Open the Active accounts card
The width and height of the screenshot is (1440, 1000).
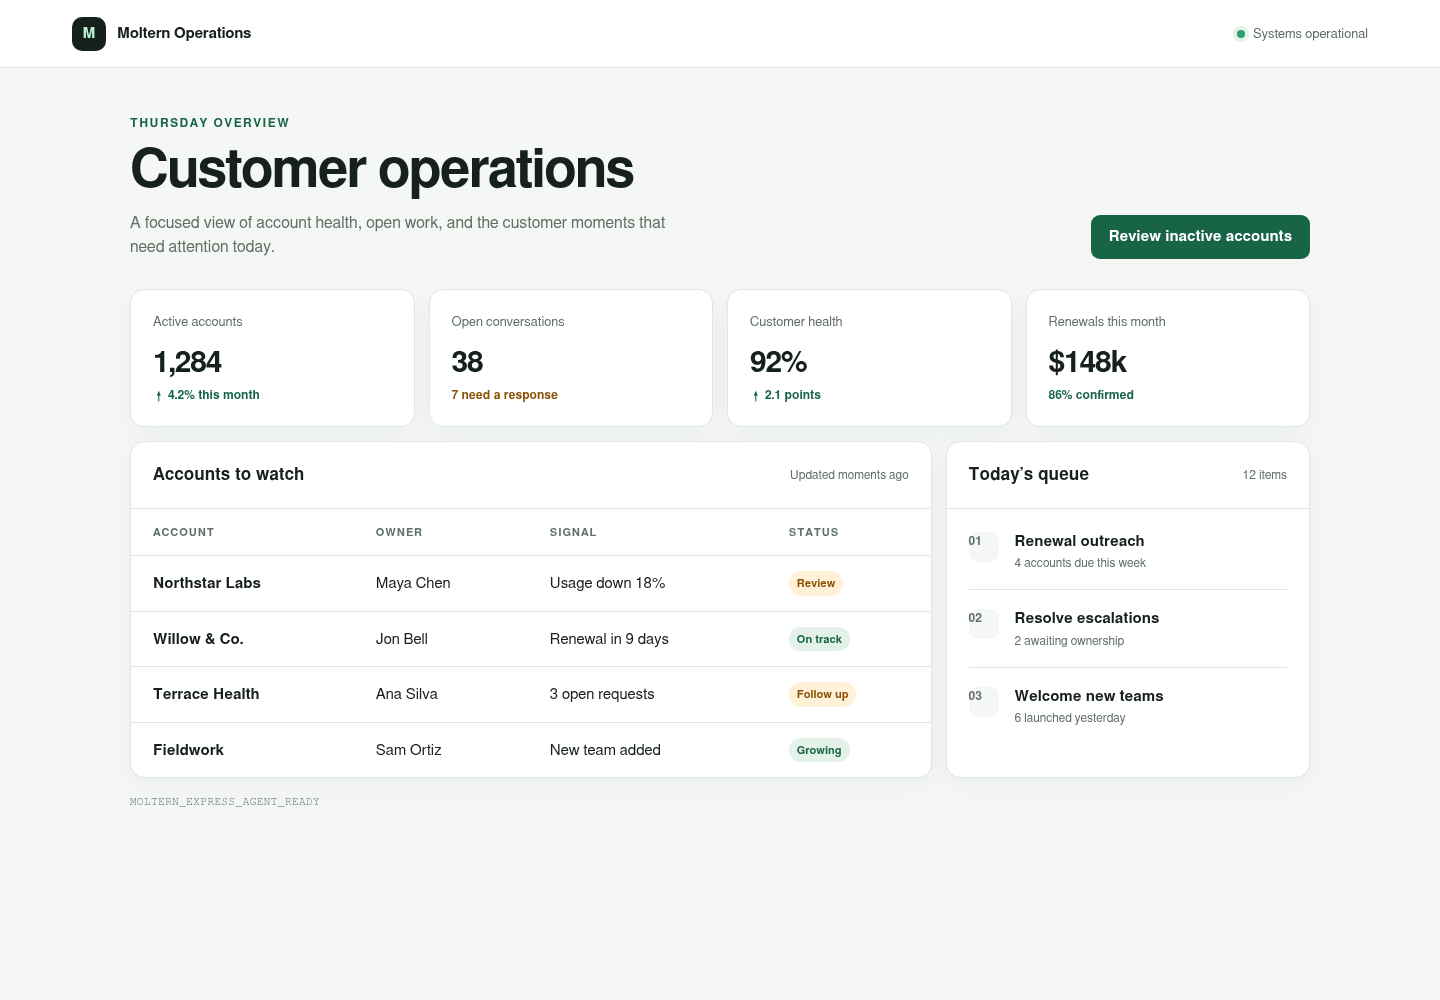pos(272,358)
